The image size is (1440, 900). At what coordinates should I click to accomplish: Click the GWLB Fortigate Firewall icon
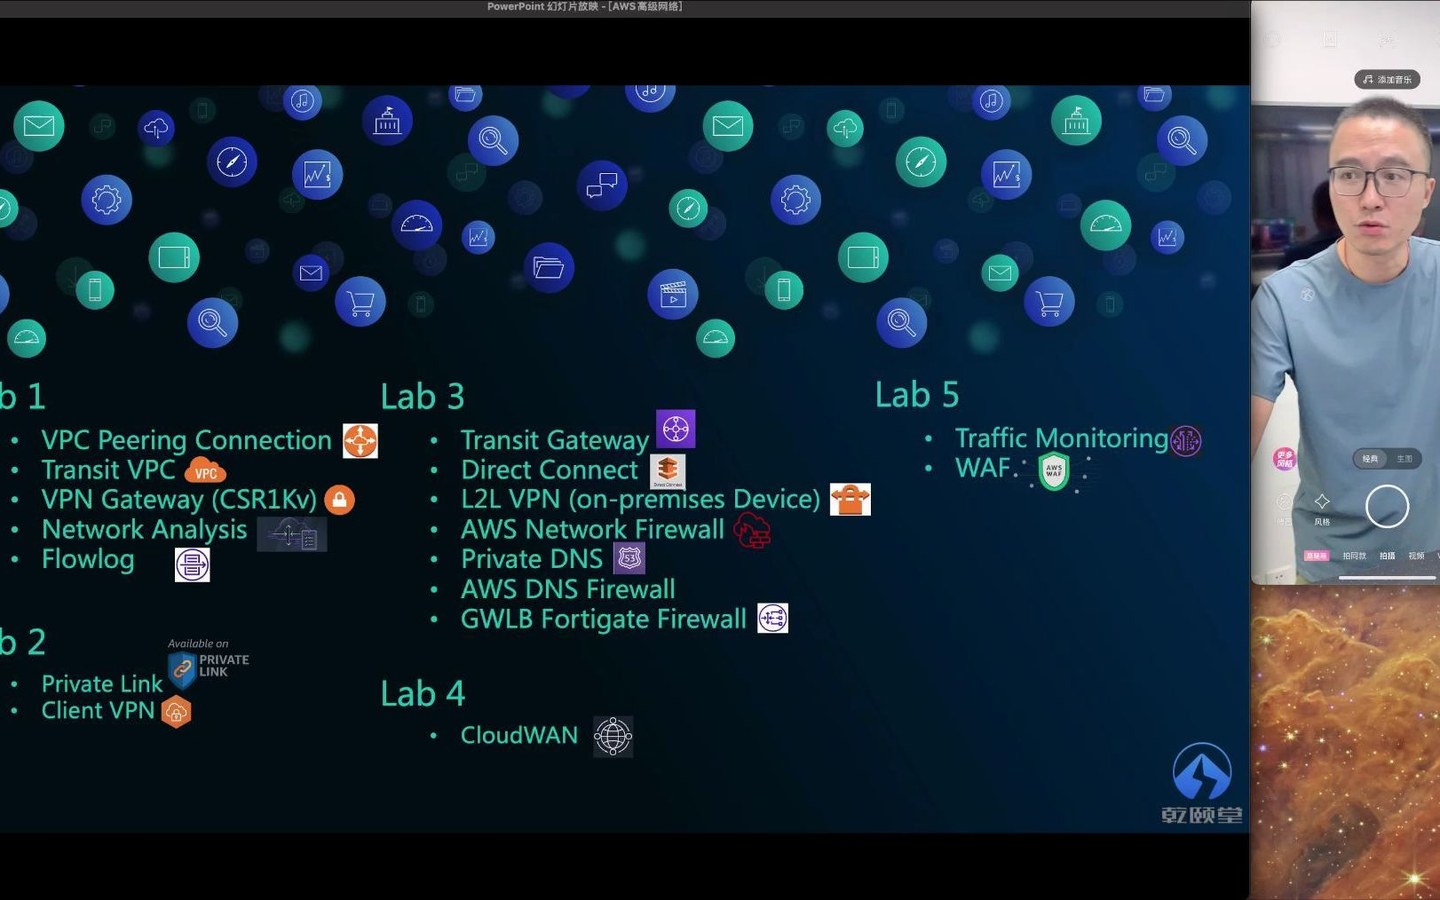[x=773, y=618]
